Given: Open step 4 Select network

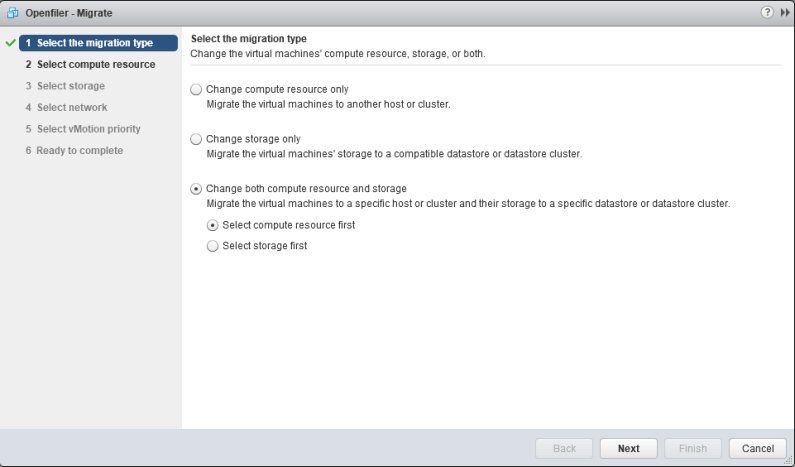Looking at the screenshot, I should (x=65, y=107).
